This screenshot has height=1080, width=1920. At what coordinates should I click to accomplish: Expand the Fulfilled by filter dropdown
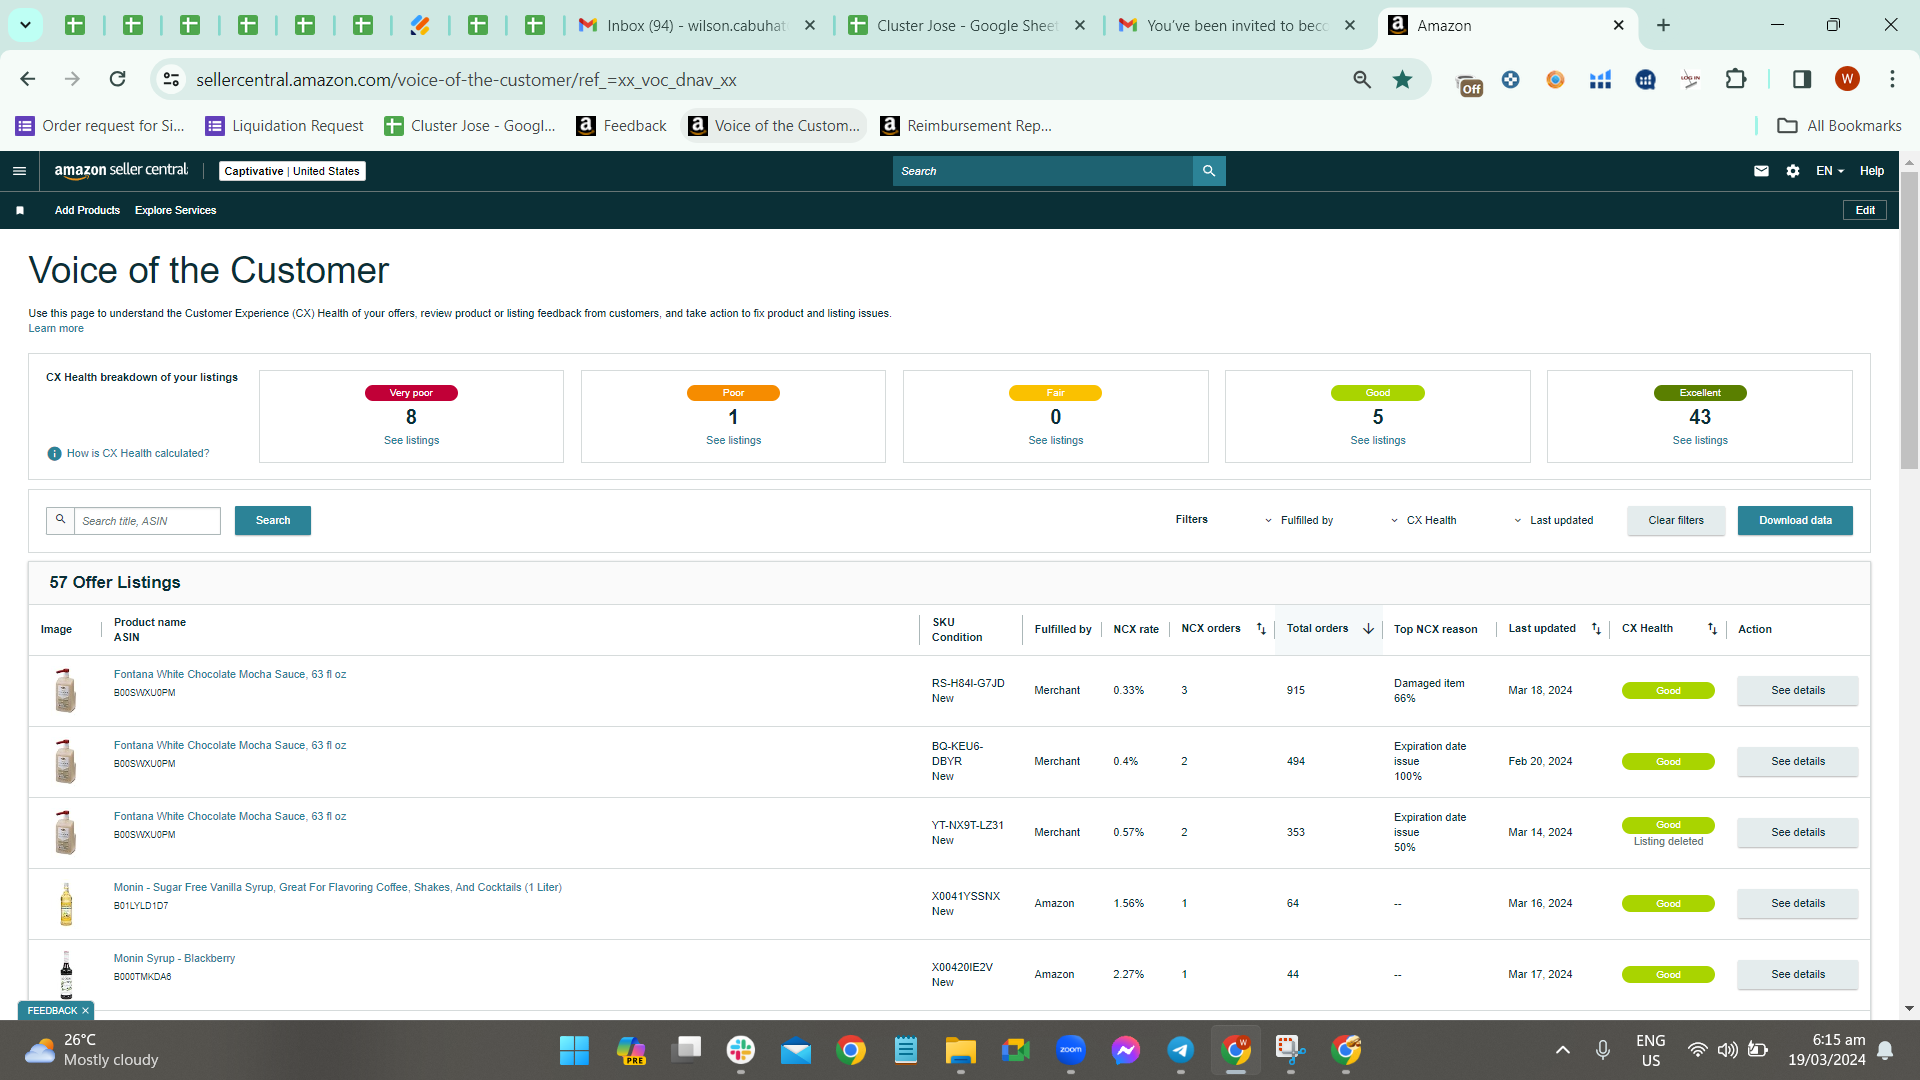coord(1298,521)
